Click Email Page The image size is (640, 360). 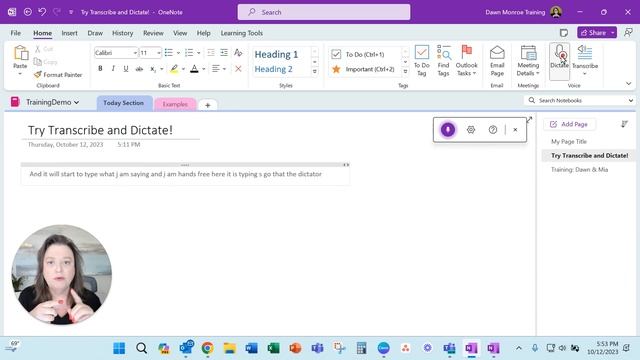497,60
